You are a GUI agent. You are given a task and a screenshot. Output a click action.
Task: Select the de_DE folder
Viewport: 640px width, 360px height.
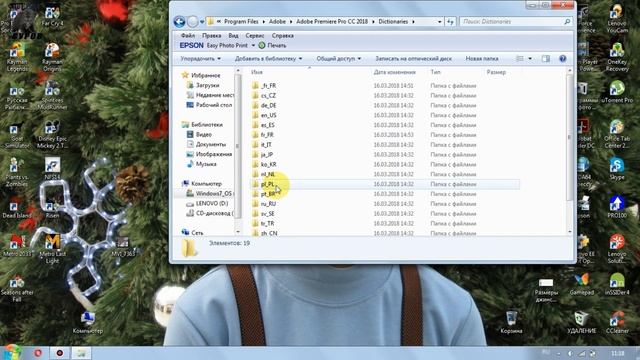click(268, 105)
